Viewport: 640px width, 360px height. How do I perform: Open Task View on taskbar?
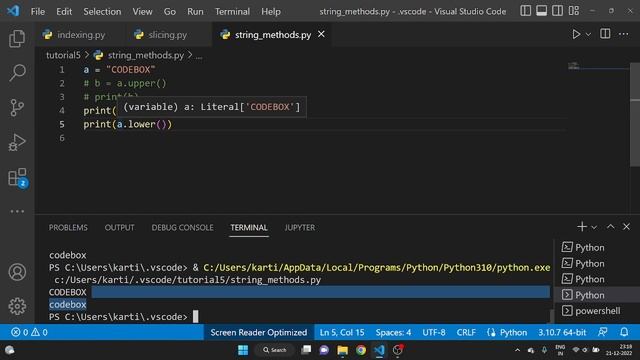[306, 350]
